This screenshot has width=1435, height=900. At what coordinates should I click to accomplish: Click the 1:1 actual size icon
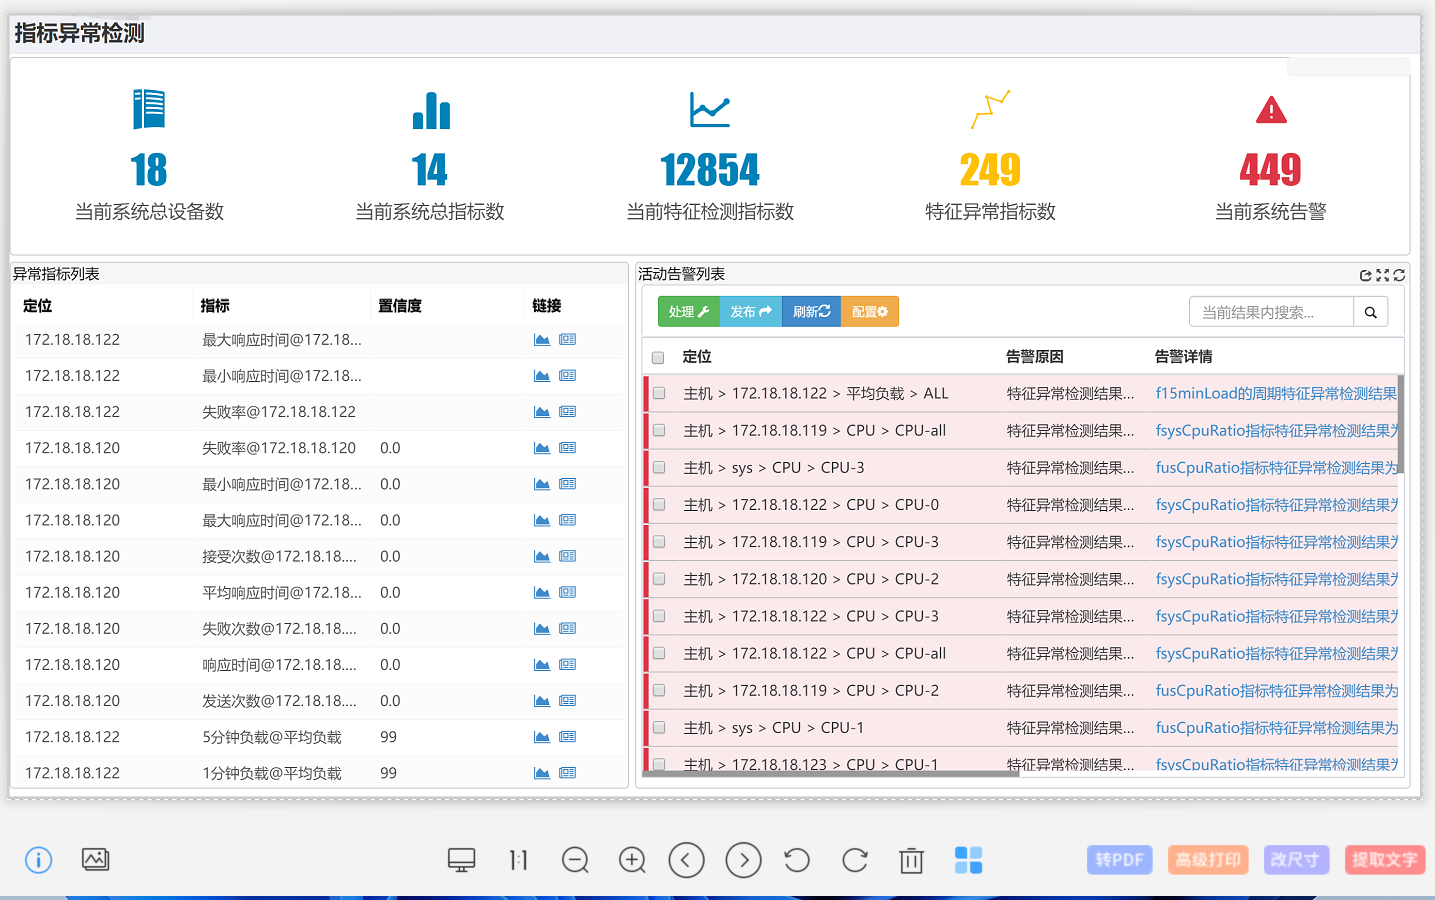[x=518, y=860]
